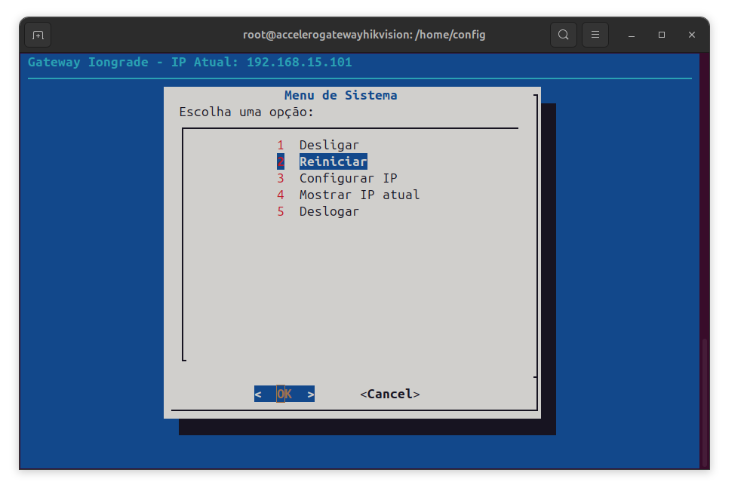Open the terminal search icon

tap(563, 35)
